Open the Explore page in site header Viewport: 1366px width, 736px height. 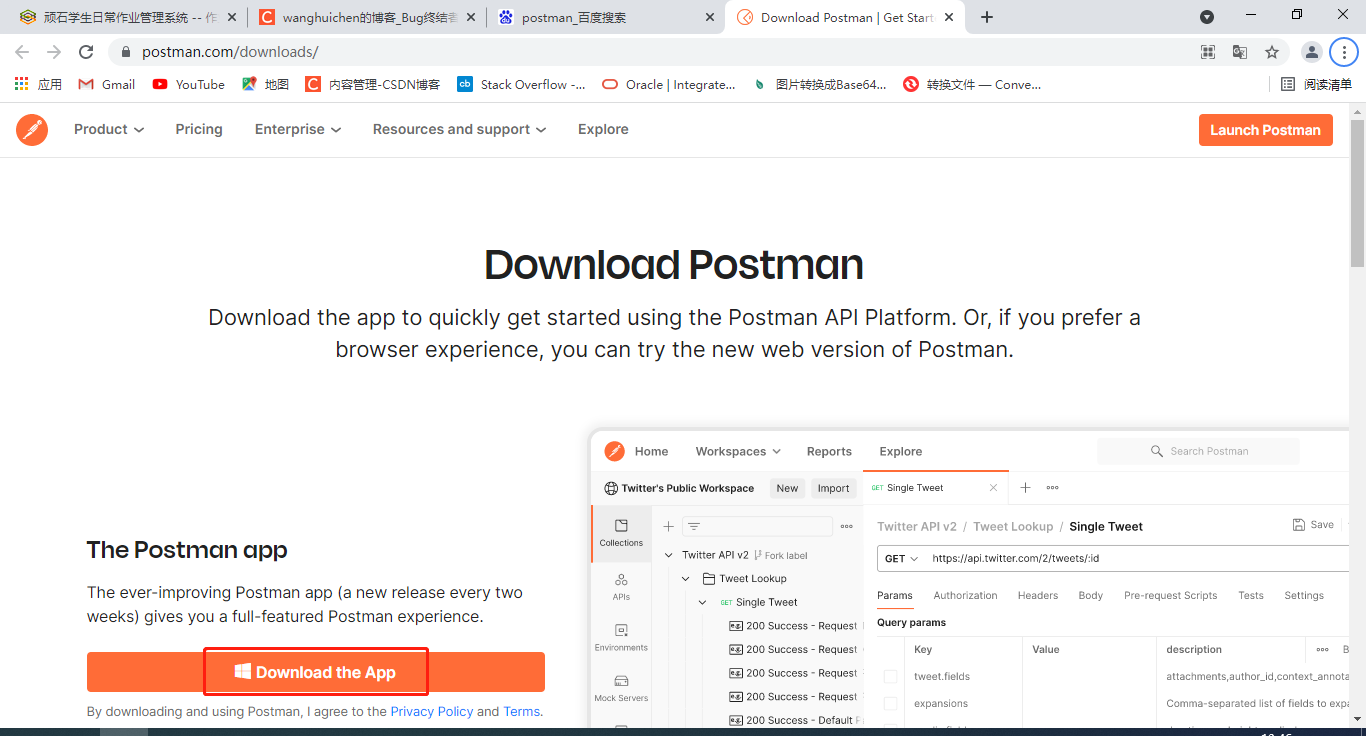603,130
